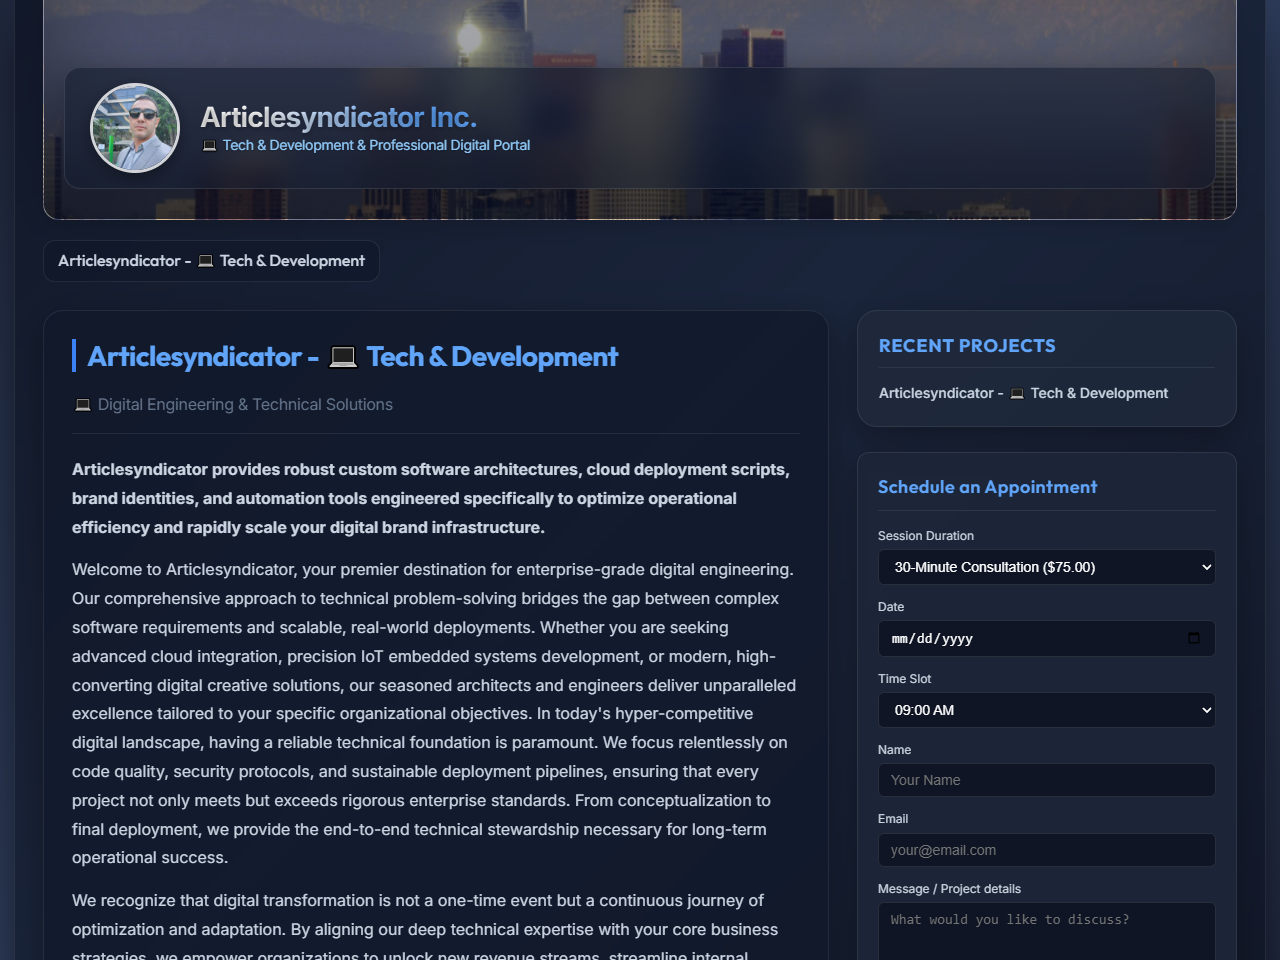Viewport: 1280px width, 960px height.
Task: Click the Date input field
Action: (x=1047, y=638)
